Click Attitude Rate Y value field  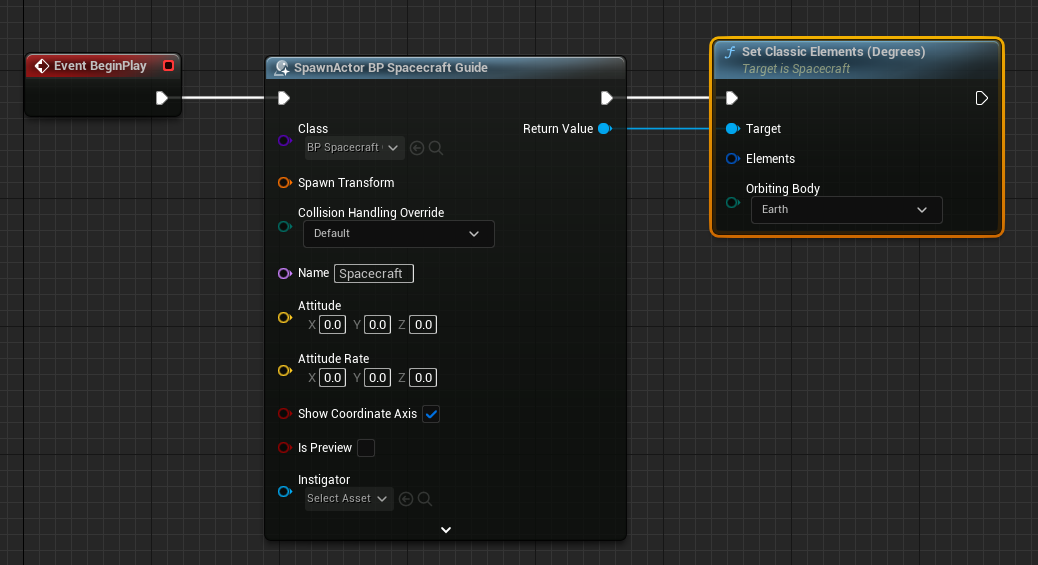(x=377, y=378)
